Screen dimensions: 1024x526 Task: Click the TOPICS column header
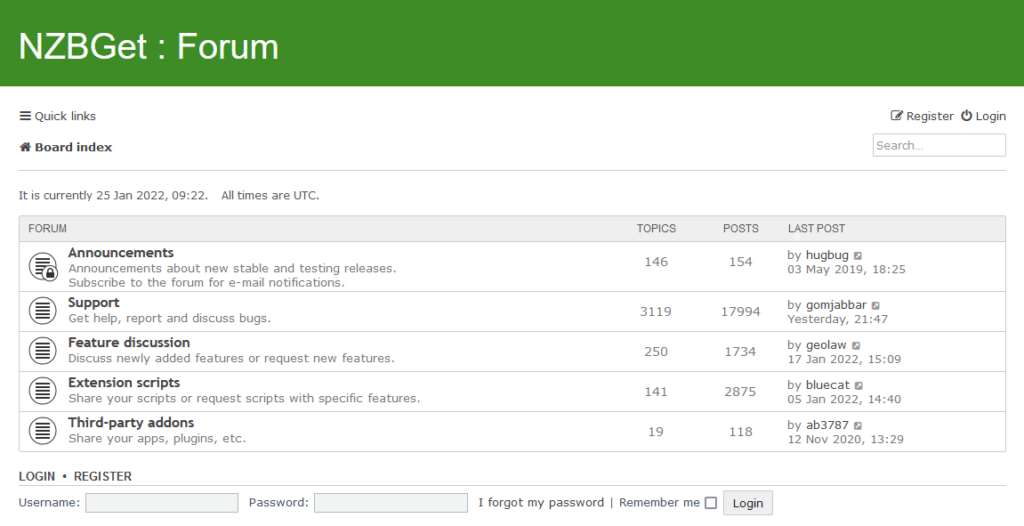(x=656, y=228)
